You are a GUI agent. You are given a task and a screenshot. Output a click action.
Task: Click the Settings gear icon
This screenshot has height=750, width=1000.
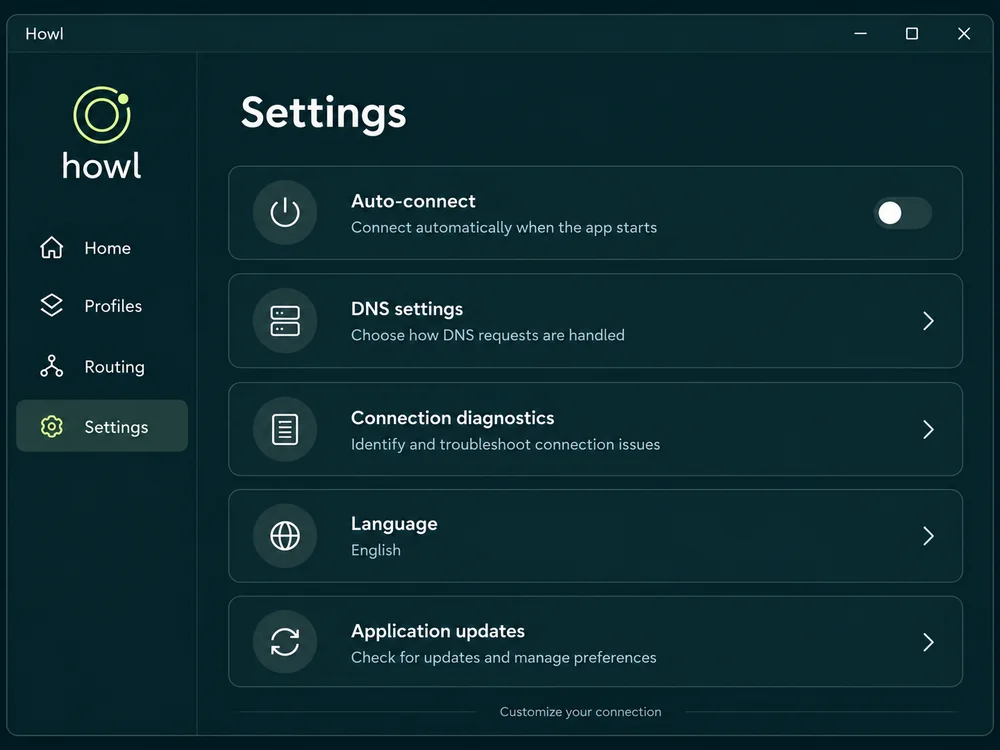click(52, 426)
